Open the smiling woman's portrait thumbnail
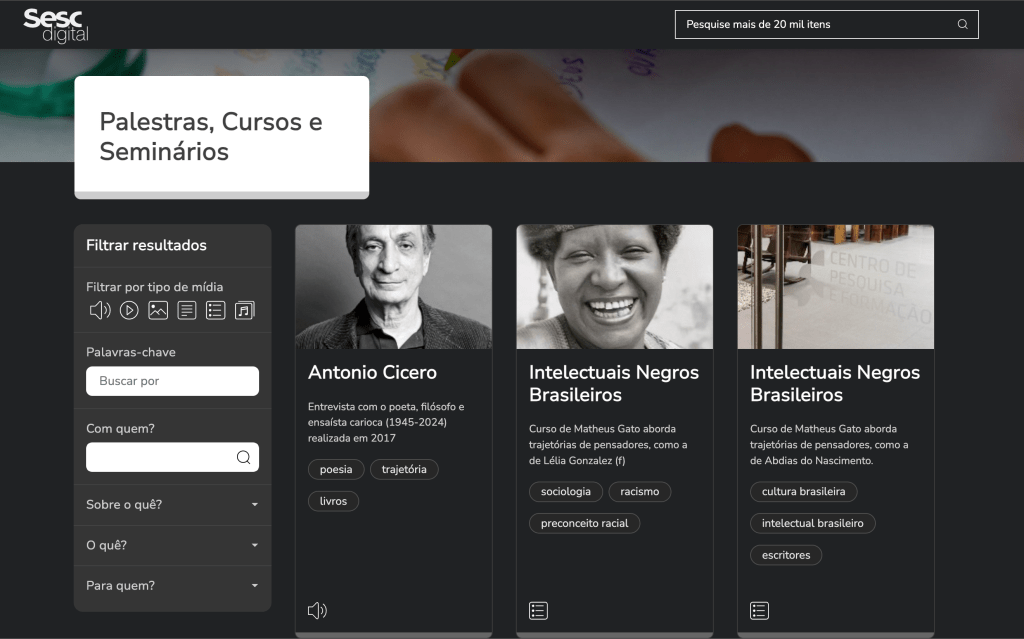This screenshot has height=639, width=1024. click(614, 287)
